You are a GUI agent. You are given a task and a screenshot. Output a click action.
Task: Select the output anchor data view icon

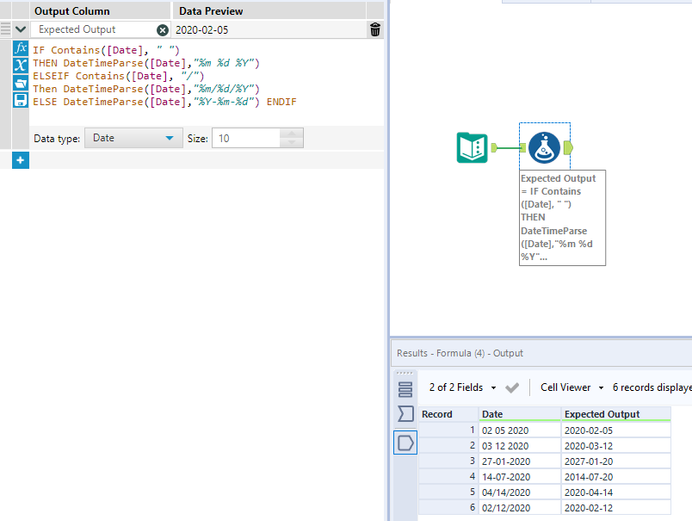[x=405, y=442]
